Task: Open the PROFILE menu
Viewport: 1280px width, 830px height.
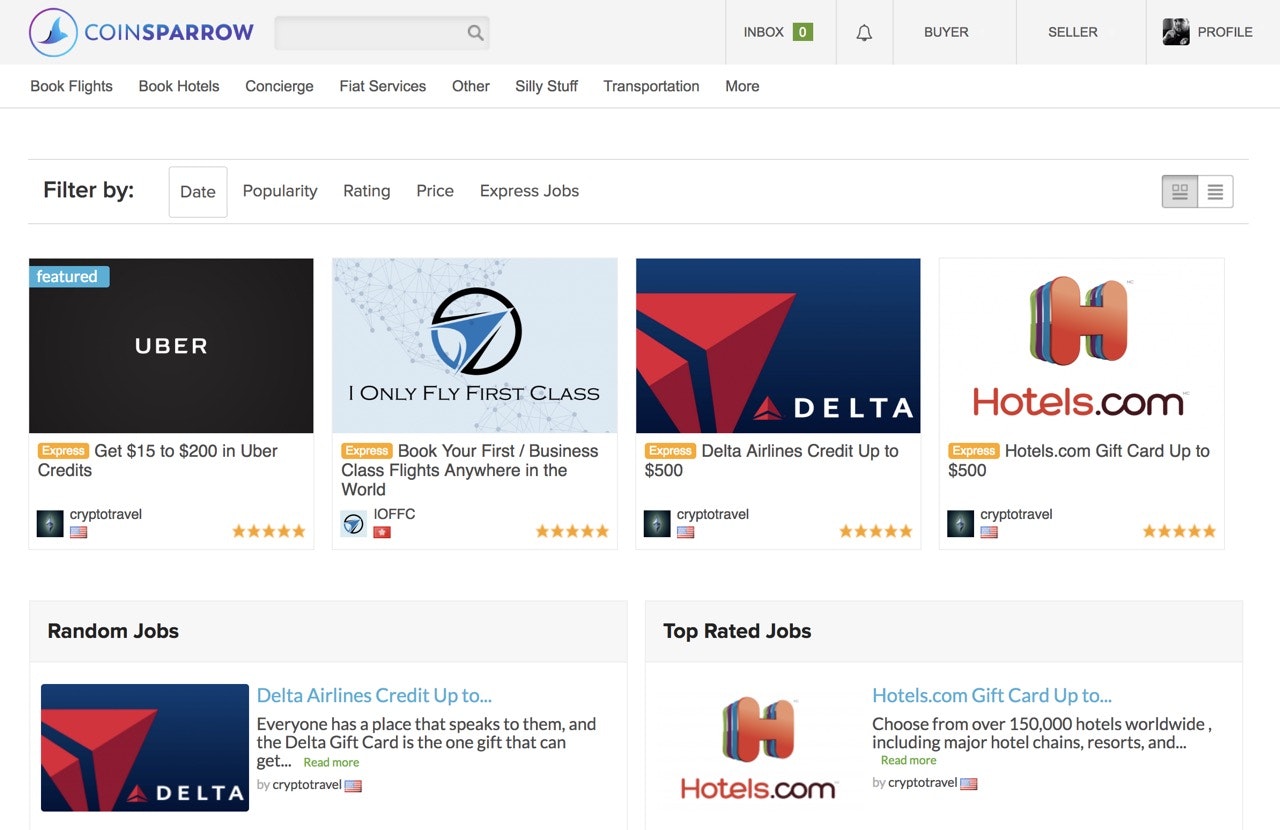Action: [x=1225, y=32]
